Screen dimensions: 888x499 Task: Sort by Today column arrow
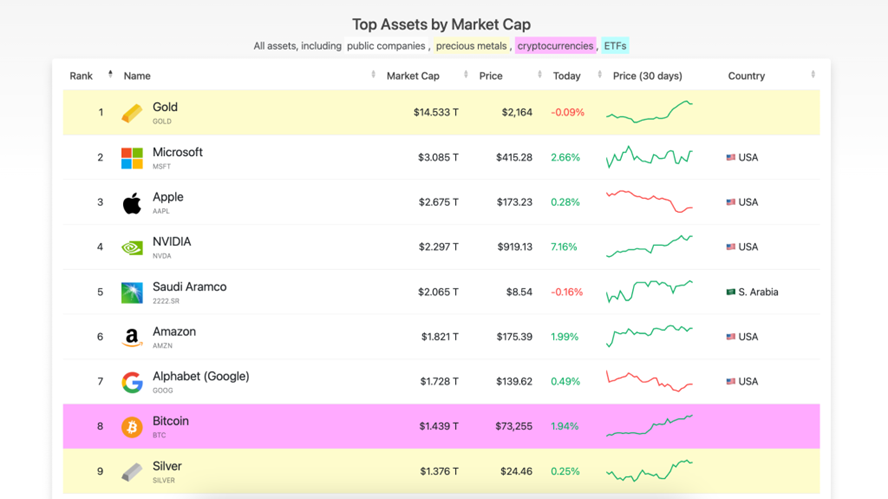coord(600,74)
